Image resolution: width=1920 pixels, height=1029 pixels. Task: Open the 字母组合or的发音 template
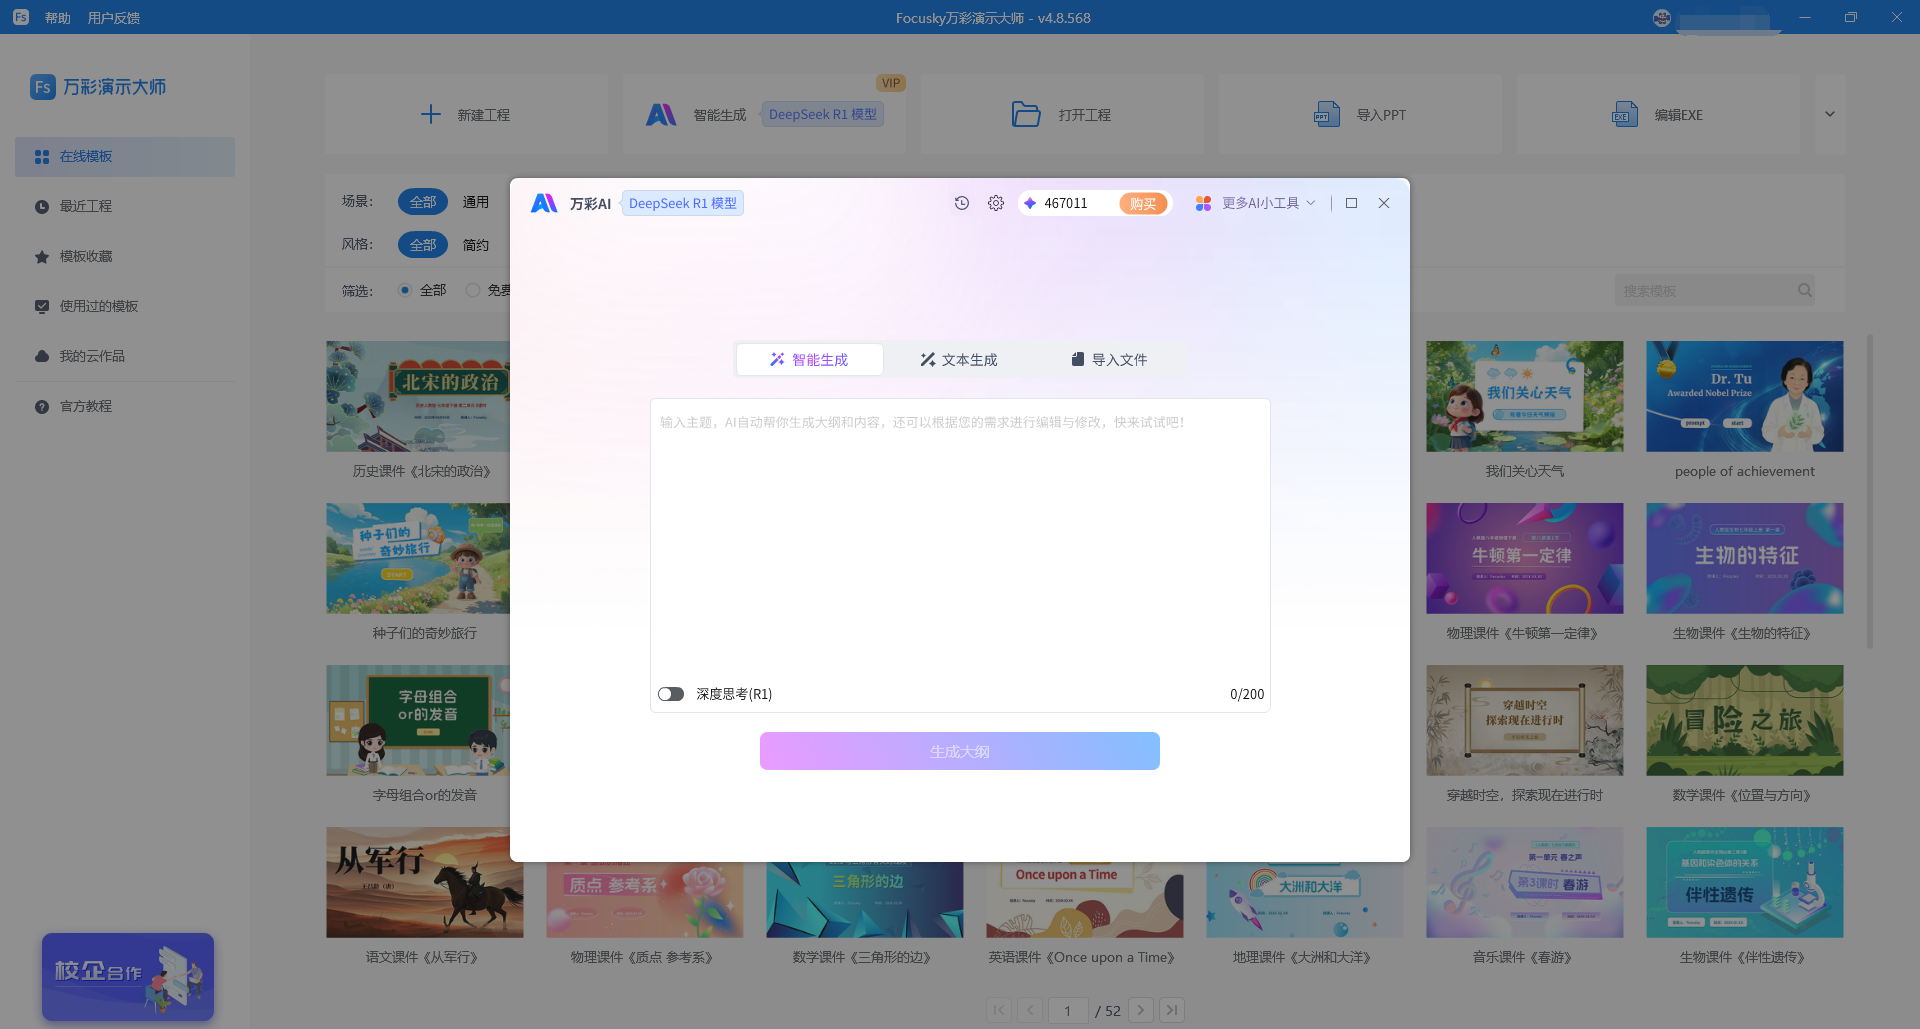pos(418,720)
